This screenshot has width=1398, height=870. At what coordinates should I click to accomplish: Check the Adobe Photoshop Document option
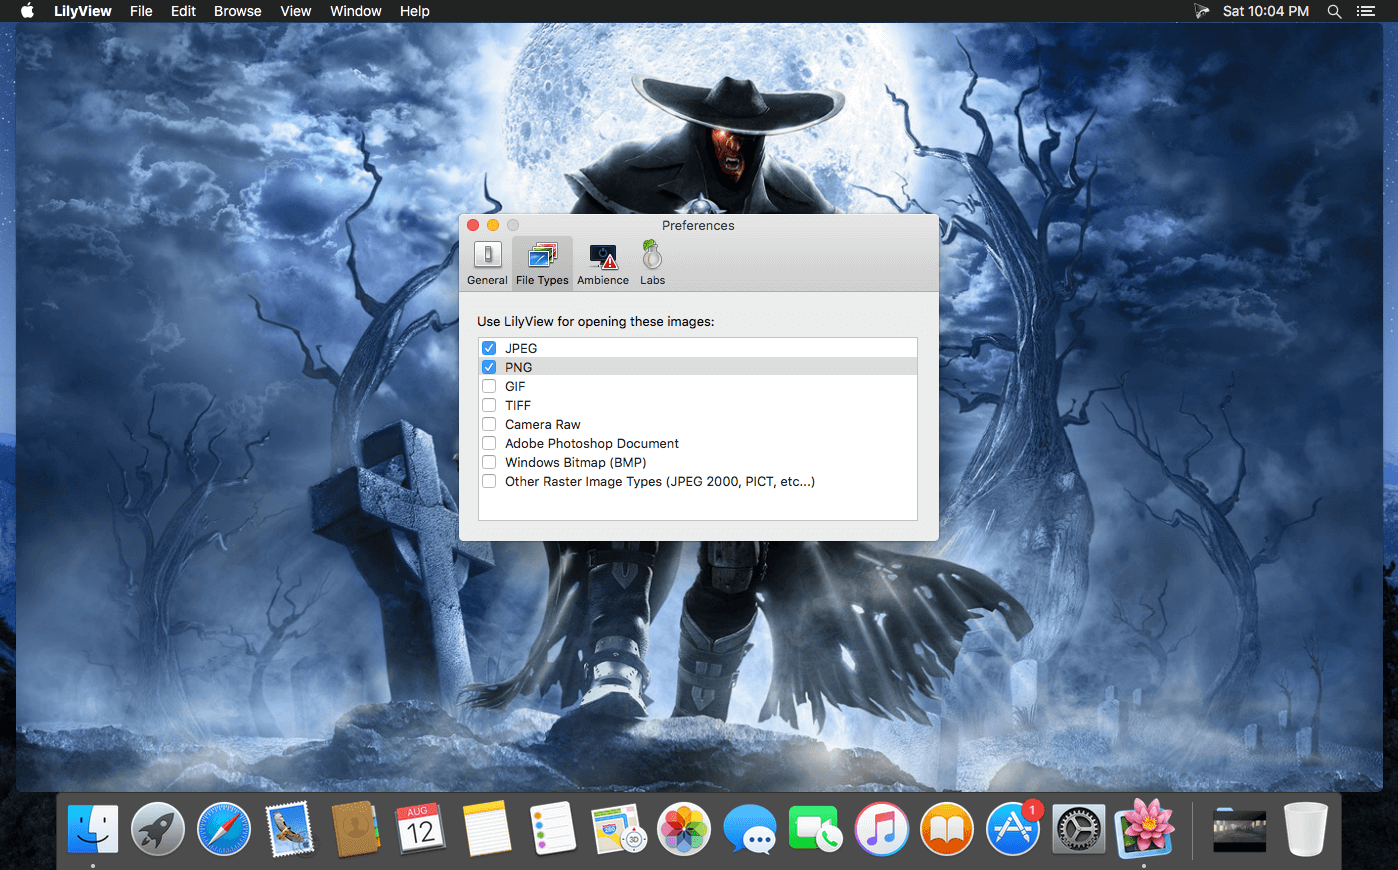pos(489,443)
